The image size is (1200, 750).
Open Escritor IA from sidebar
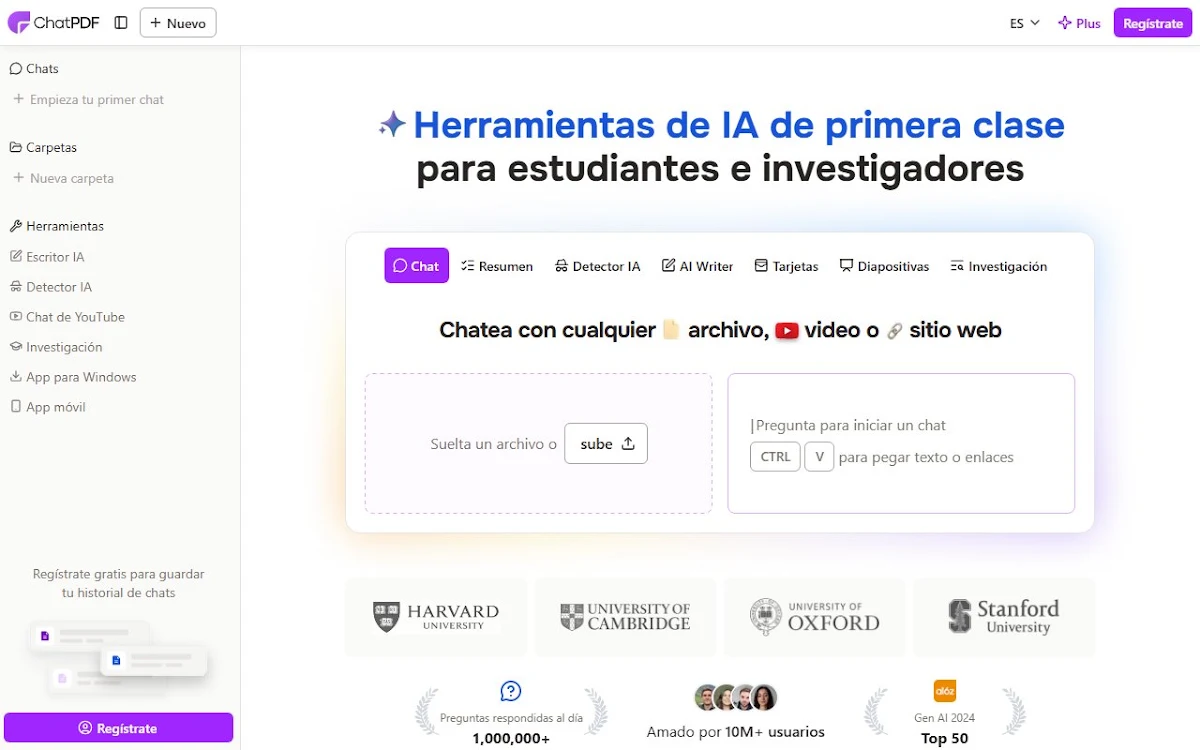(x=47, y=257)
